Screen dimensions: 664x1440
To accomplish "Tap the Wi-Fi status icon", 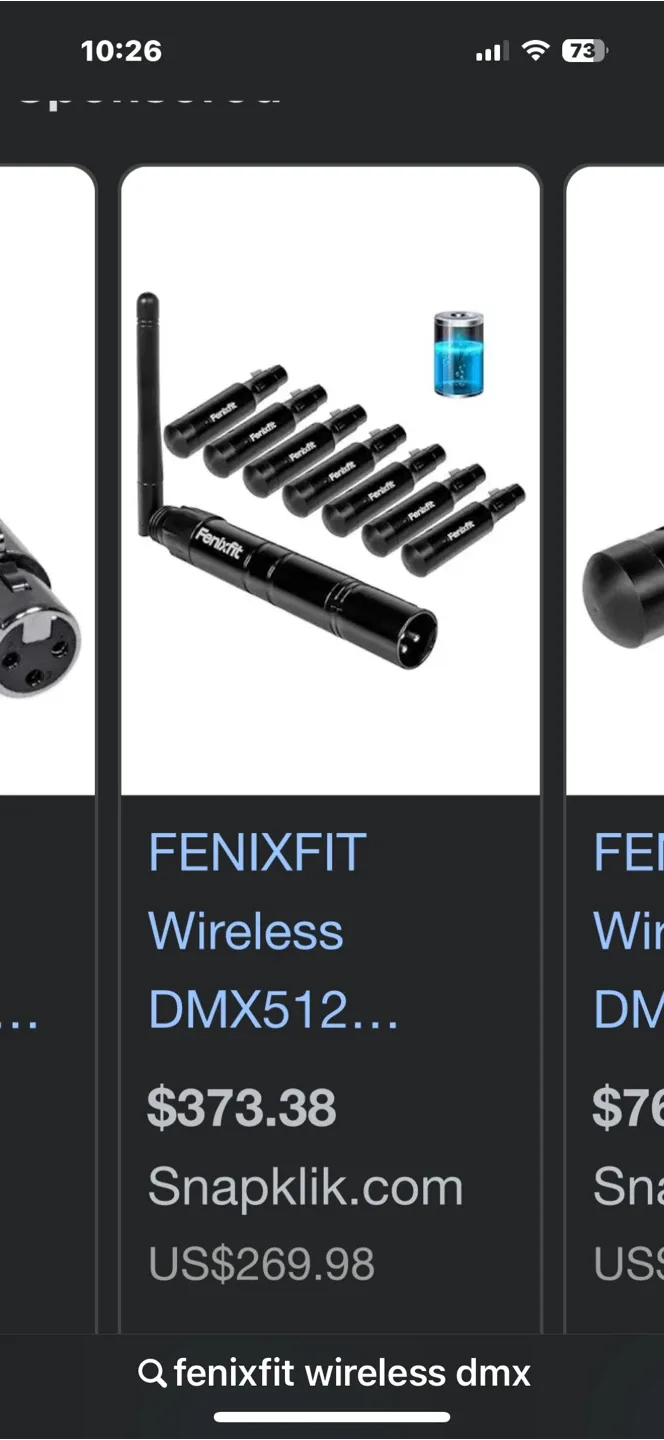I will (537, 51).
